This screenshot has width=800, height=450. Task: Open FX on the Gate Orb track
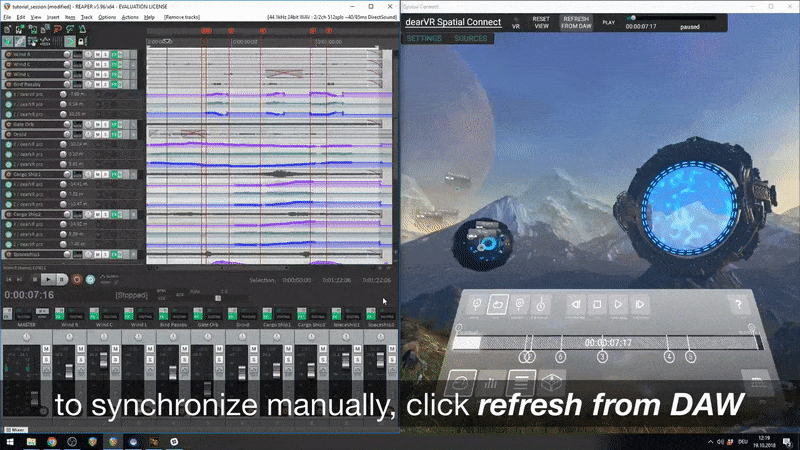pos(115,124)
